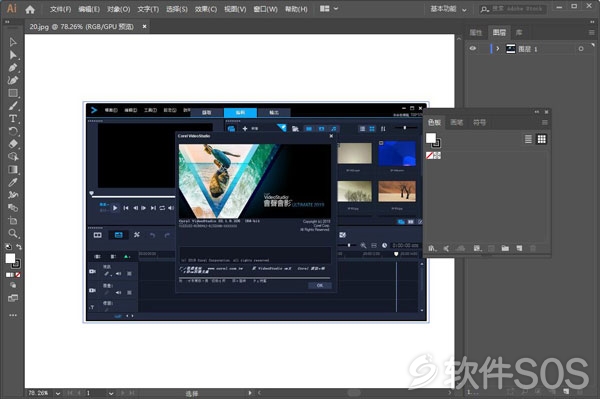
Task: Switch to the 画笔 tab
Action: [457, 122]
